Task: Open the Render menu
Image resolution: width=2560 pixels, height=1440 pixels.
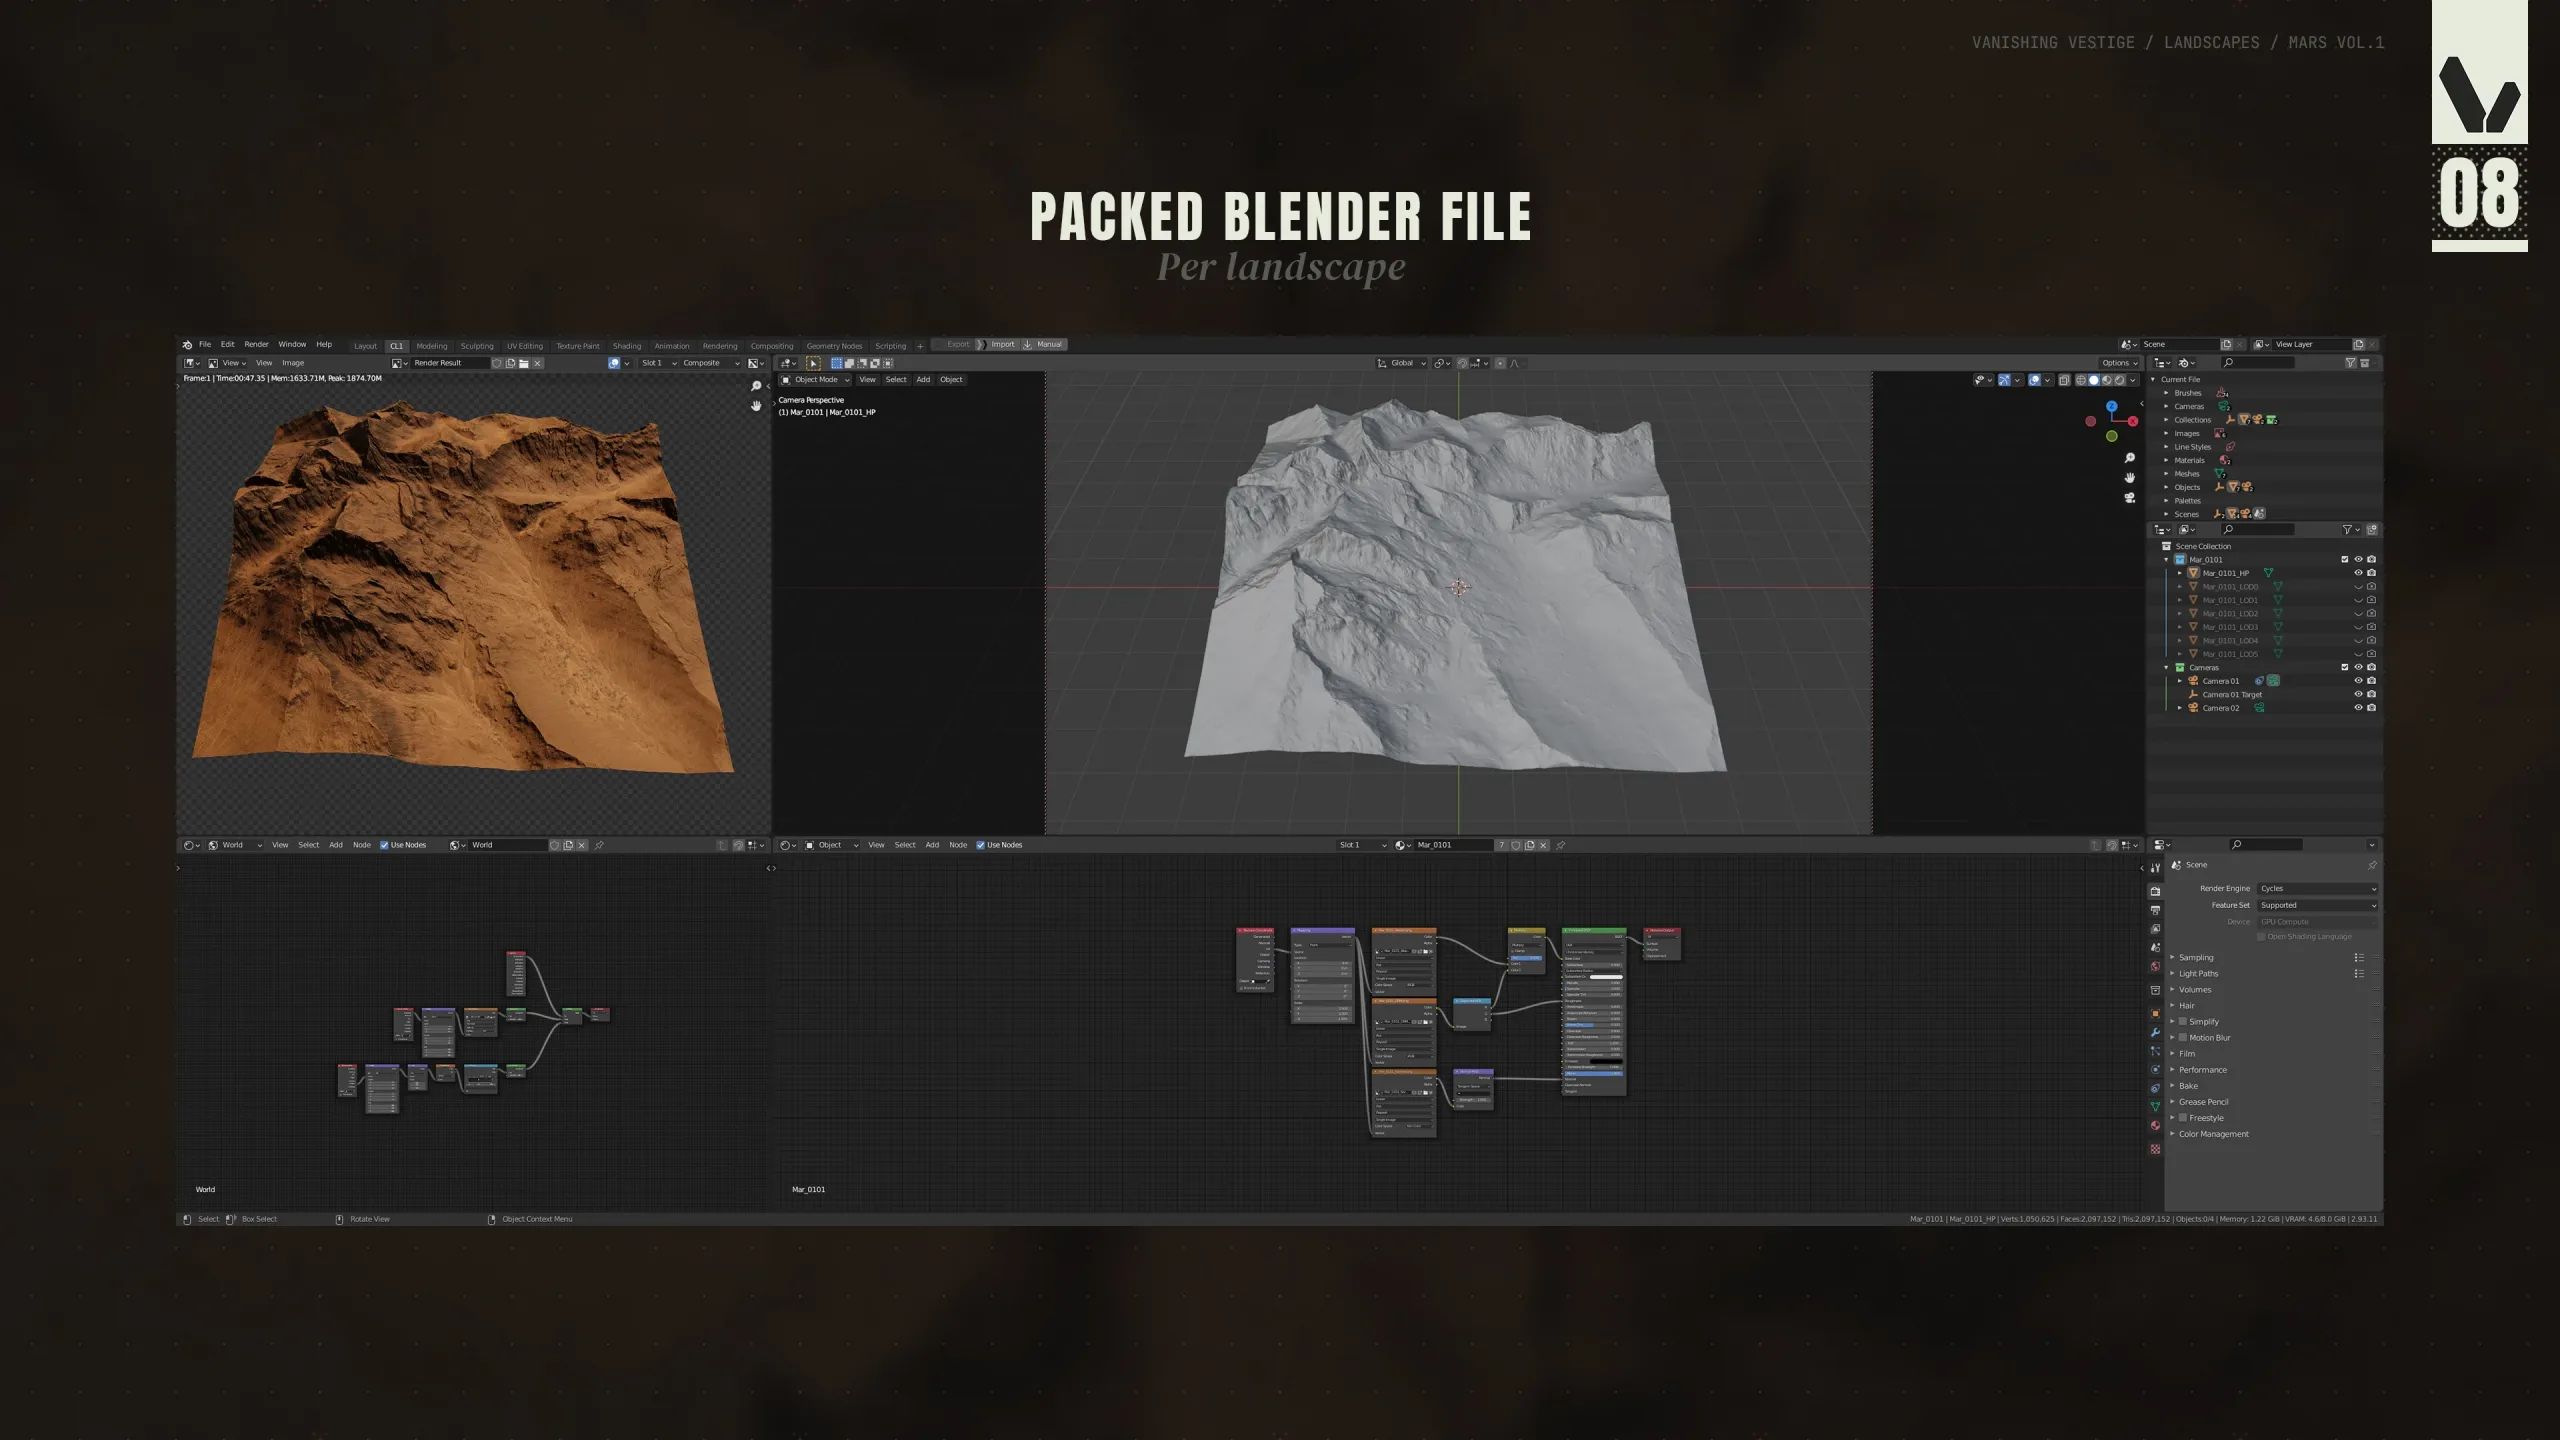Action: pos(256,345)
